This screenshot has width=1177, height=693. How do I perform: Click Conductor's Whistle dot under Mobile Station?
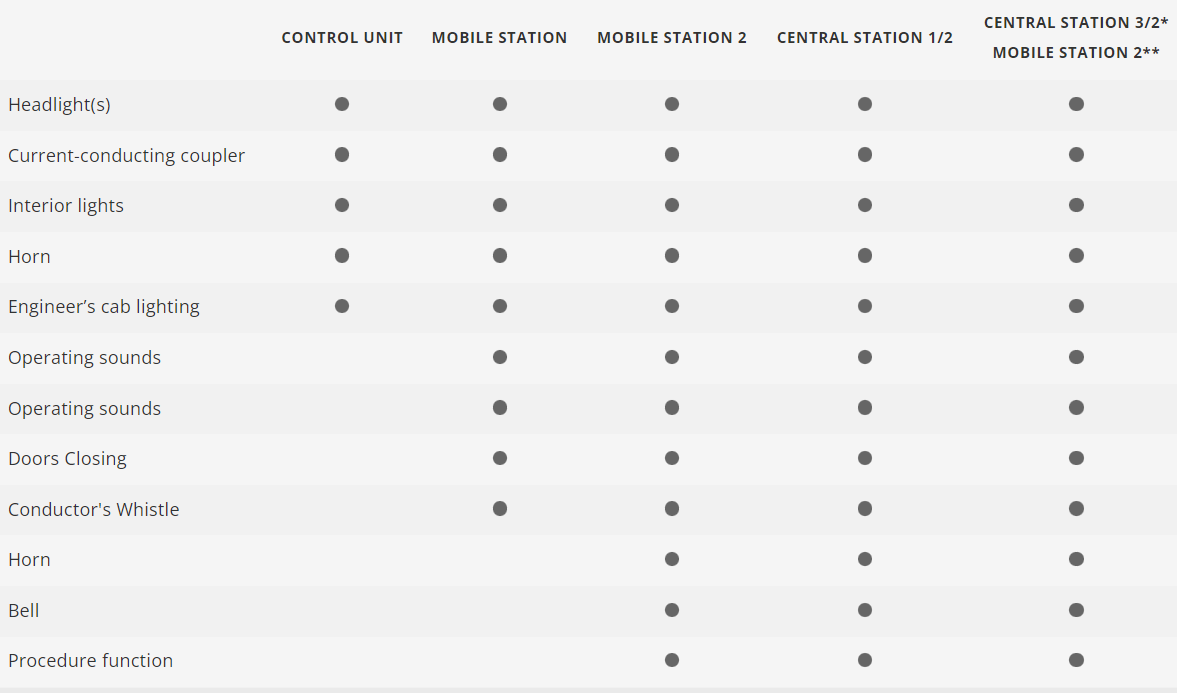coord(500,509)
